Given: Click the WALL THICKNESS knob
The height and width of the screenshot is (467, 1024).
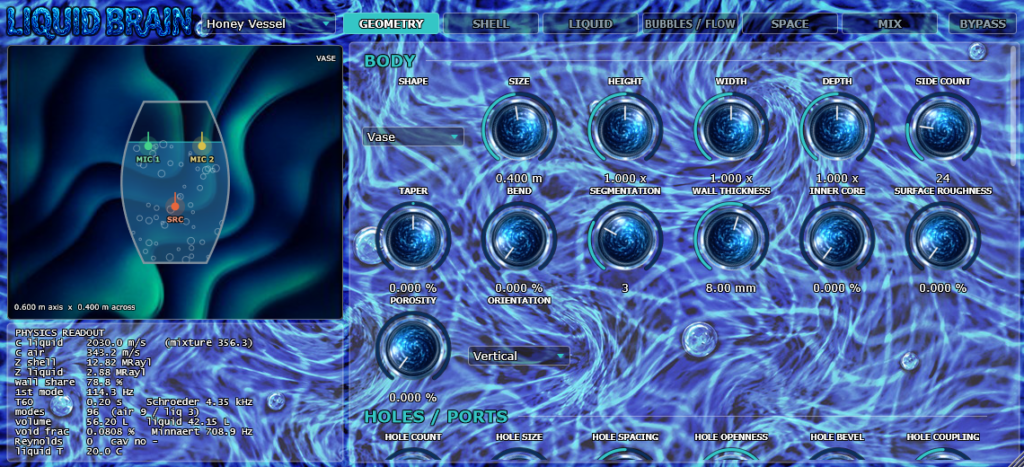Looking at the screenshot, I should tap(731, 238).
